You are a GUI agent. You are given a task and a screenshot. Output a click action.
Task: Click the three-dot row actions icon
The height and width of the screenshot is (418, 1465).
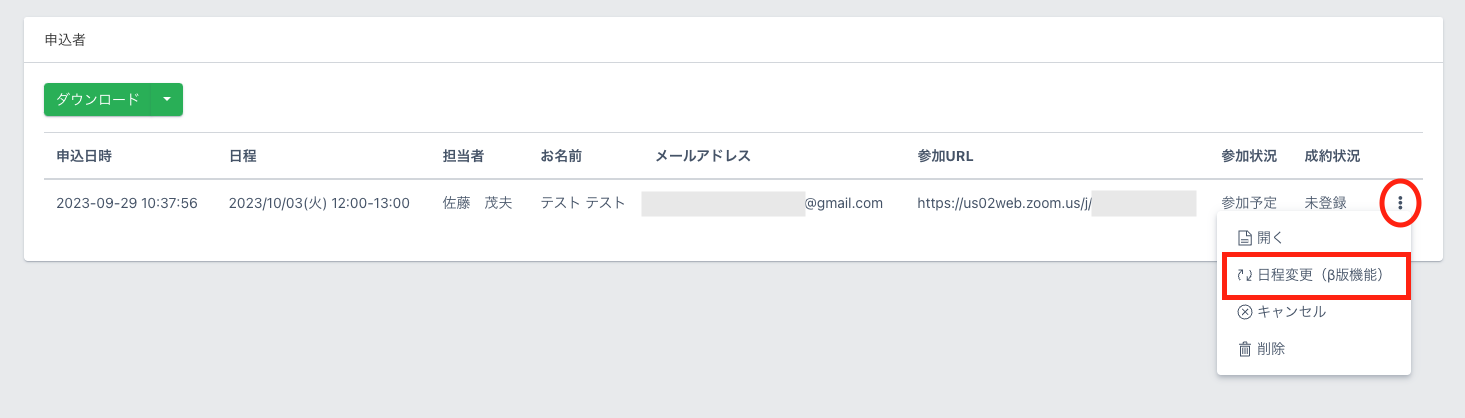[x=1400, y=204]
